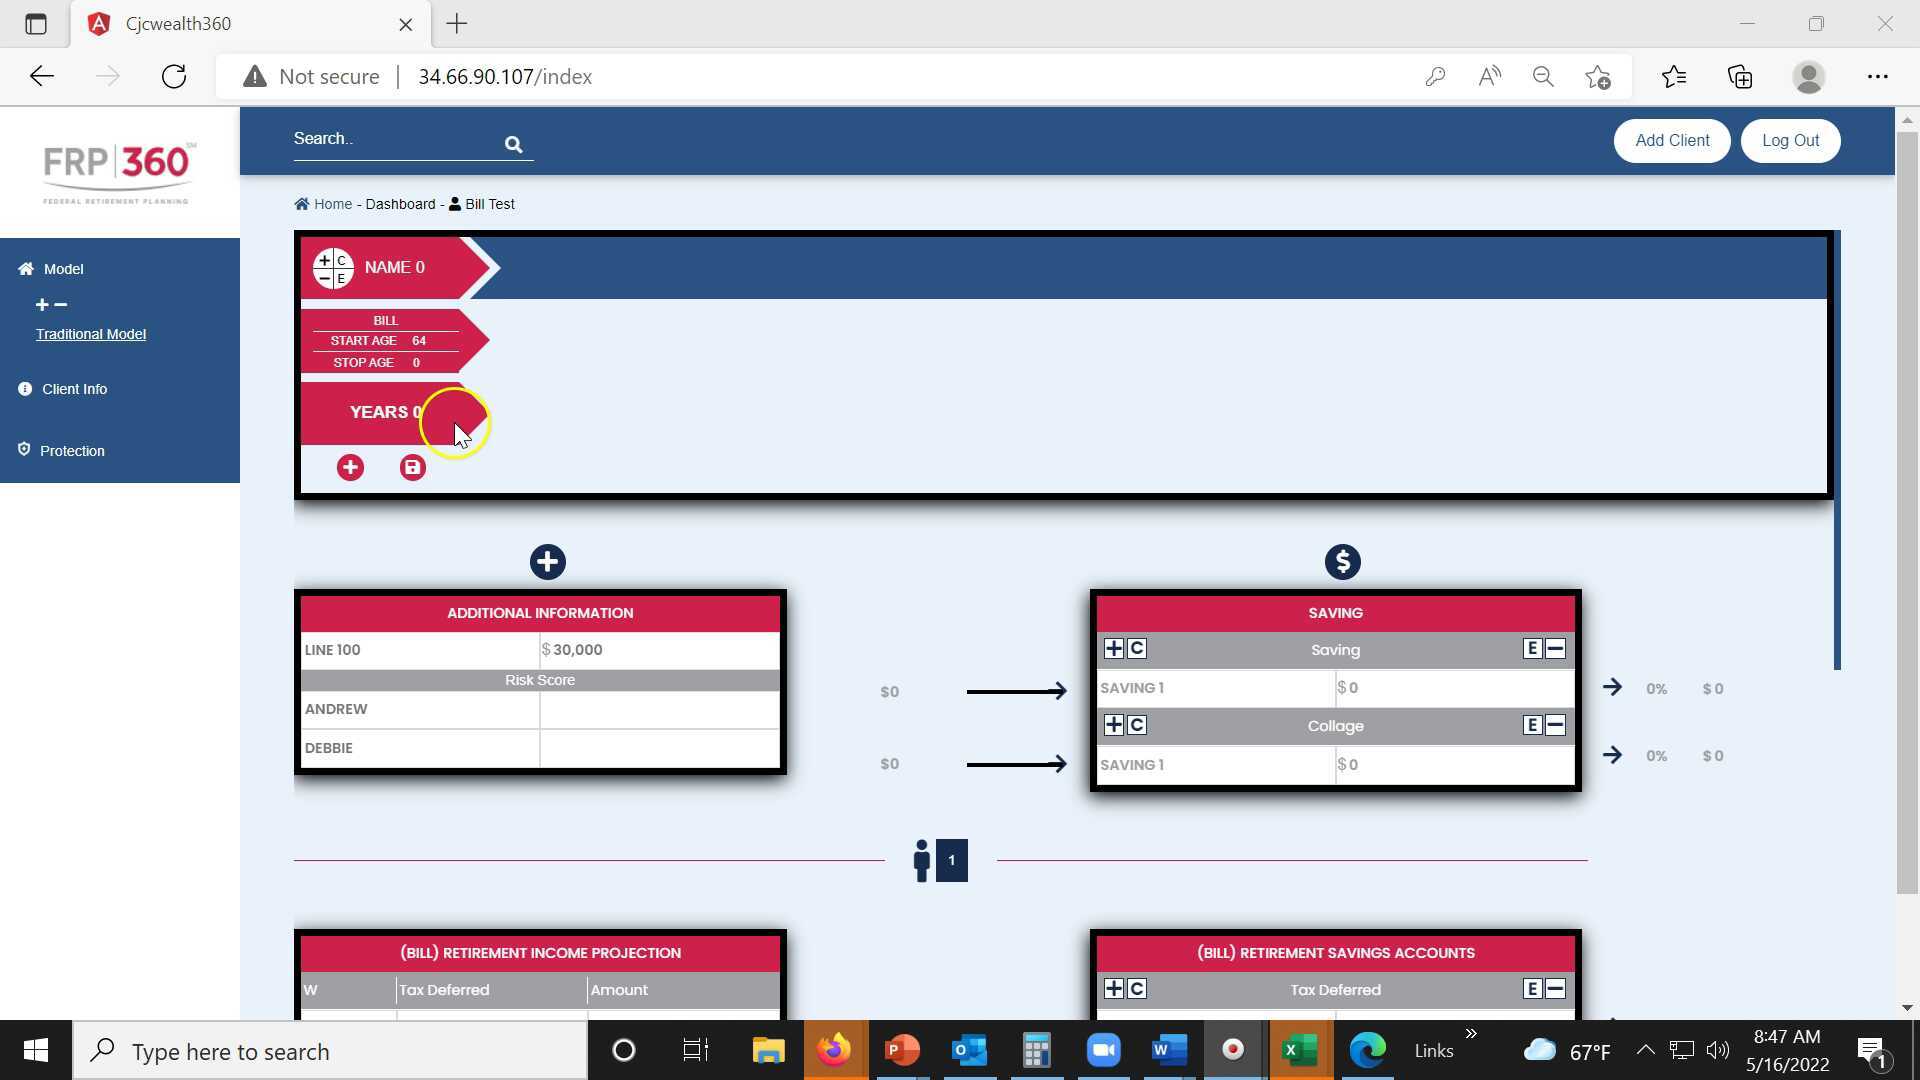Open the Protection menu item
This screenshot has height=1080, width=1920.
(x=72, y=451)
